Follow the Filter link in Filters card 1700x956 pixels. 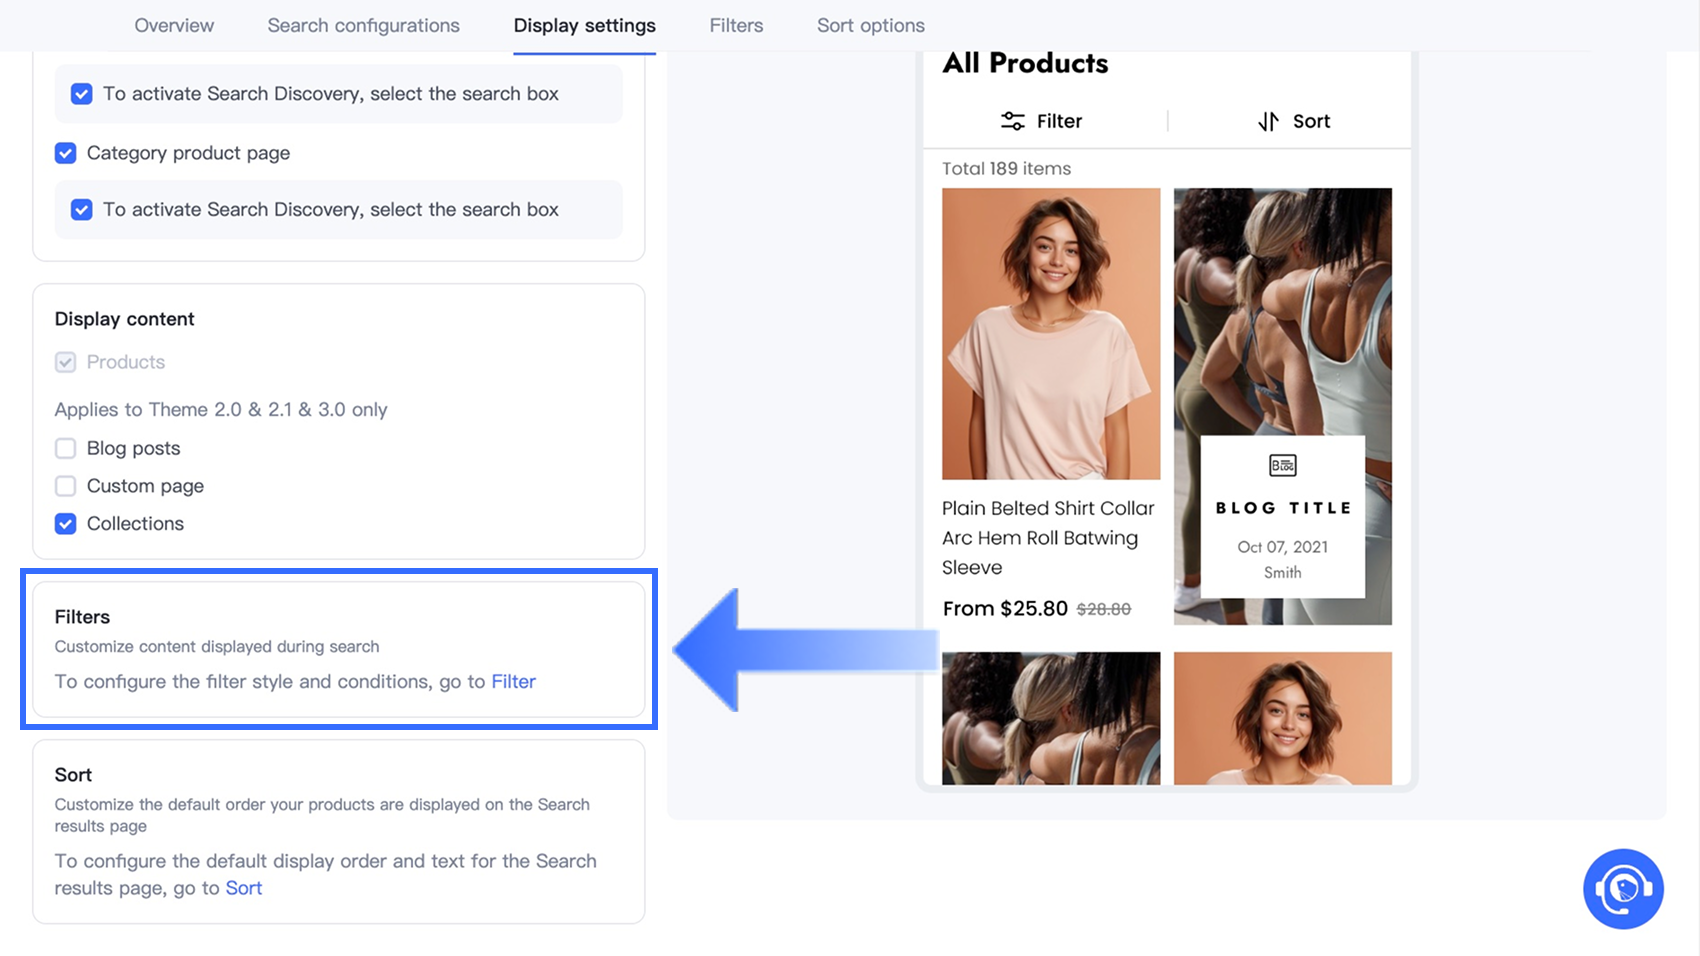[513, 681]
